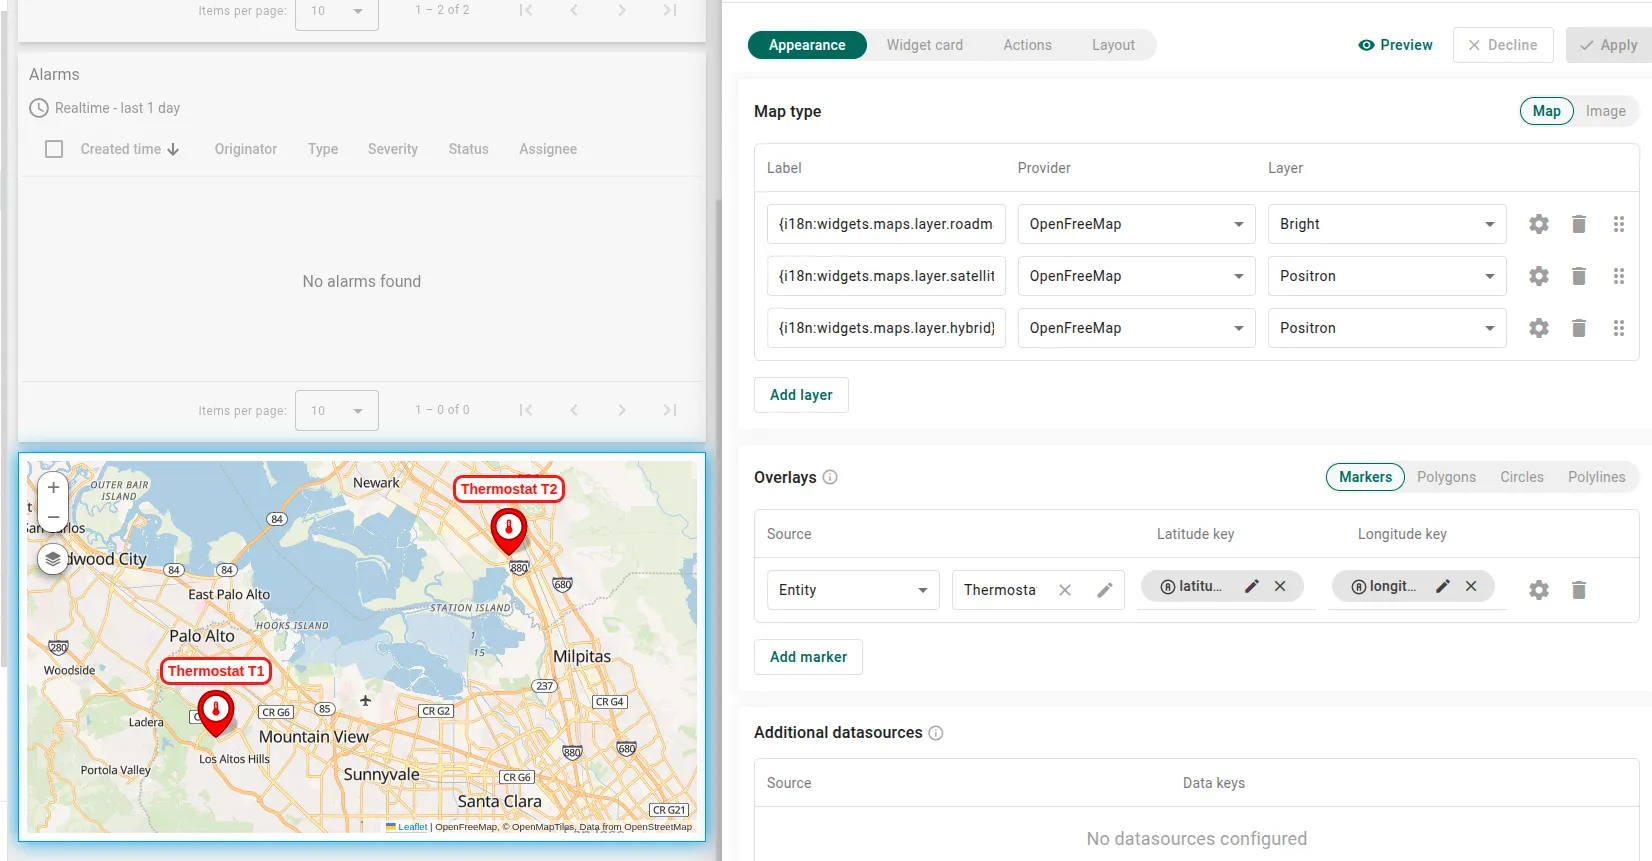This screenshot has height=861, width=1652.
Task: Open the marker overlay settings gear
Action: [x=1539, y=590]
